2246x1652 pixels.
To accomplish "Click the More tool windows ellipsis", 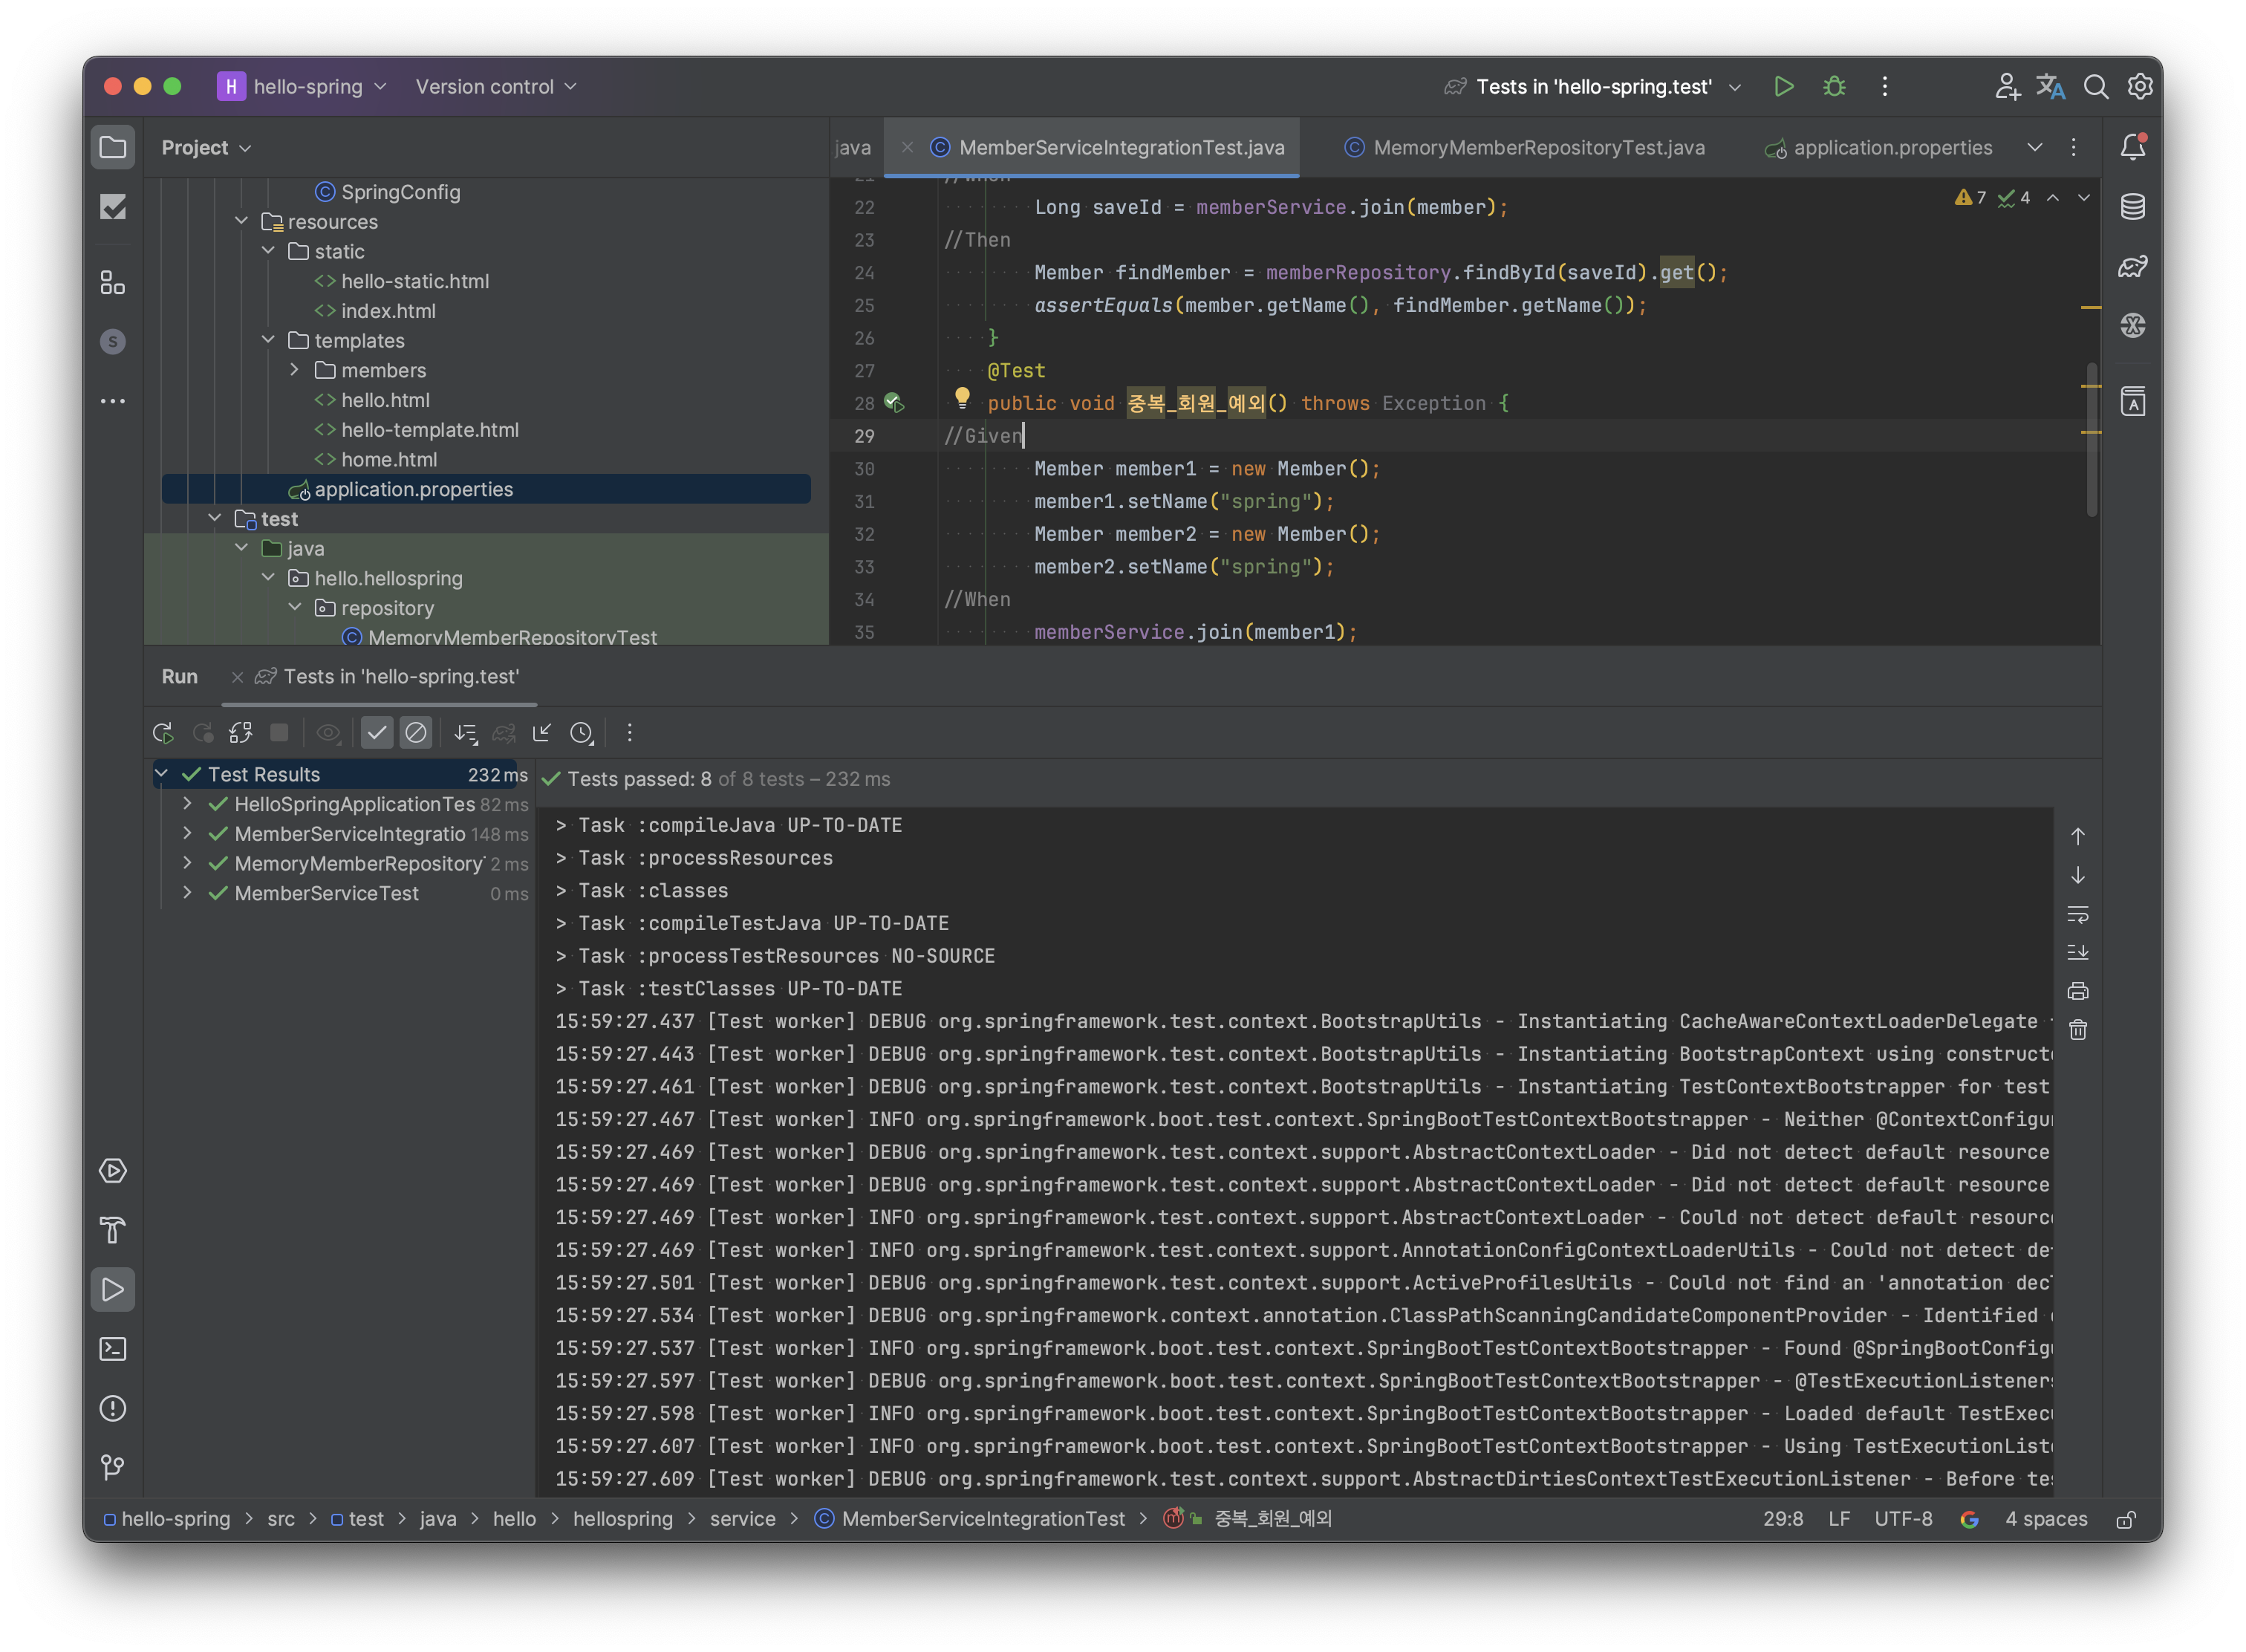I will (x=113, y=401).
